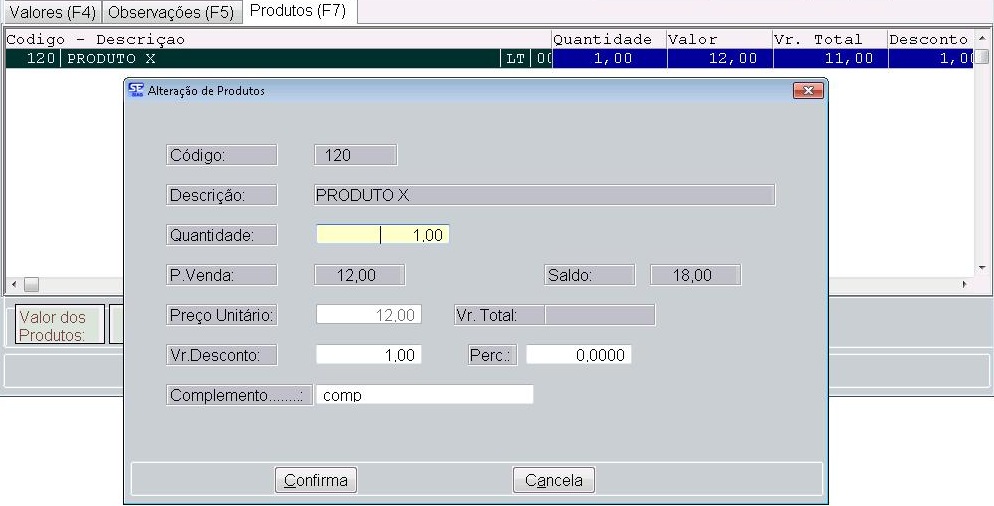
Task: Click the Perc. percentage field
Action: point(578,355)
